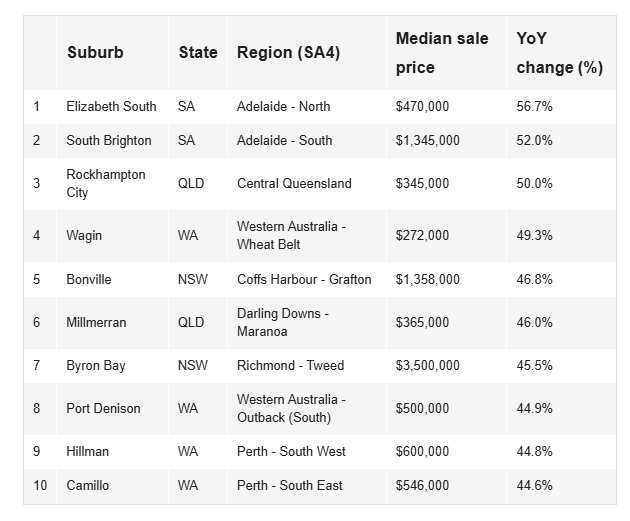This screenshot has width=630, height=521.
Task: Click the YoY change (%) header
Action: pos(559,53)
